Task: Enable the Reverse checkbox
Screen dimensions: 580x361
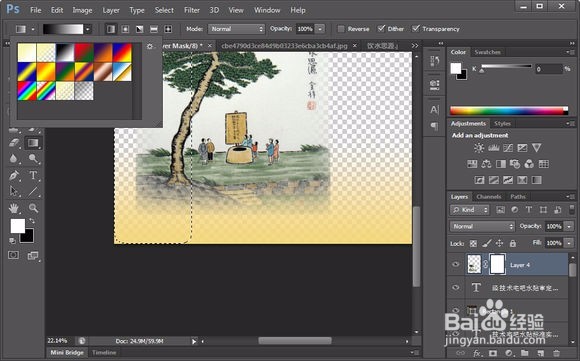Action: (341, 29)
